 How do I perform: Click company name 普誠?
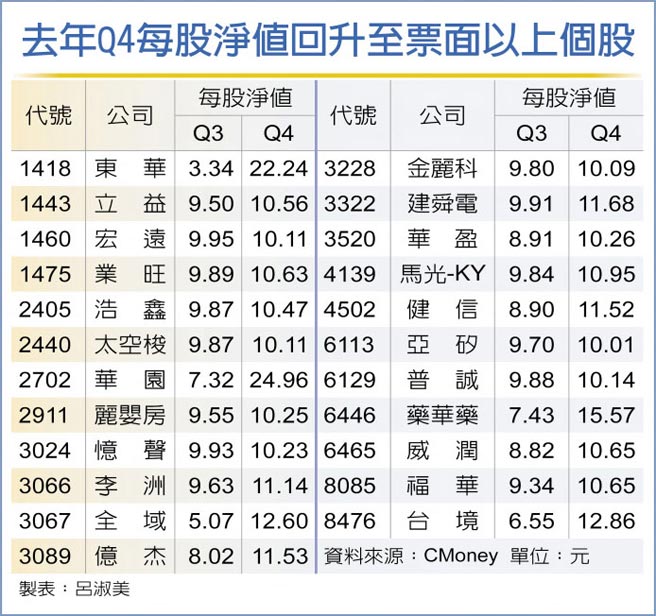(443, 380)
